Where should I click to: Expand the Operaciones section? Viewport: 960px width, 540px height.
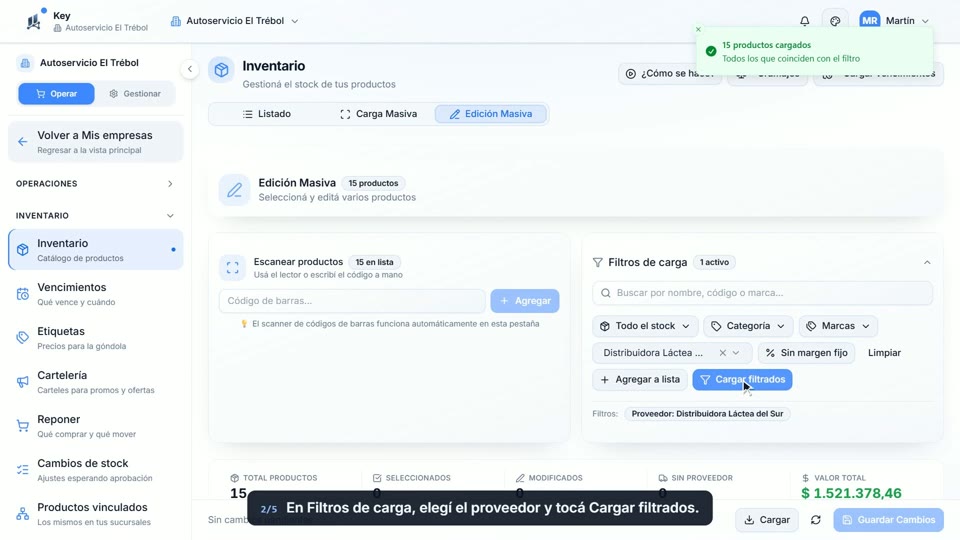(95, 184)
